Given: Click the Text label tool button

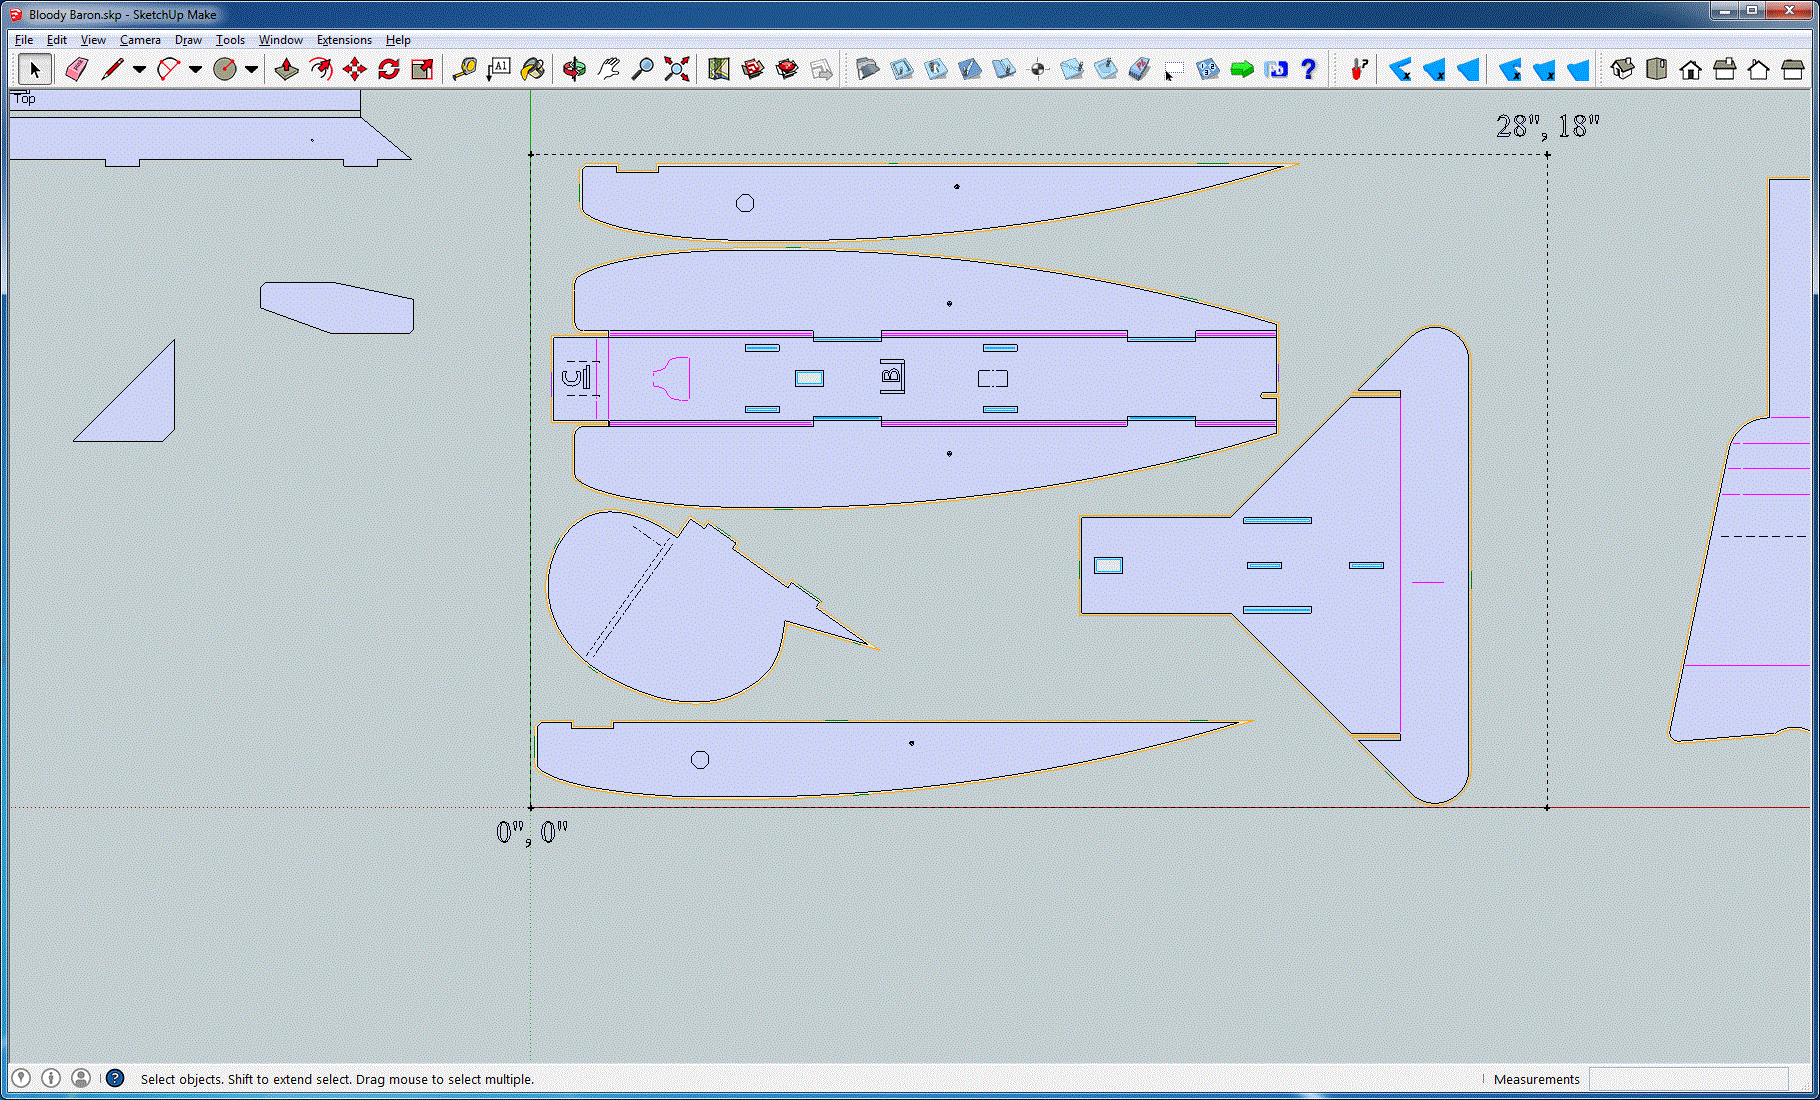Looking at the screenshot, I should coord(498,69).
